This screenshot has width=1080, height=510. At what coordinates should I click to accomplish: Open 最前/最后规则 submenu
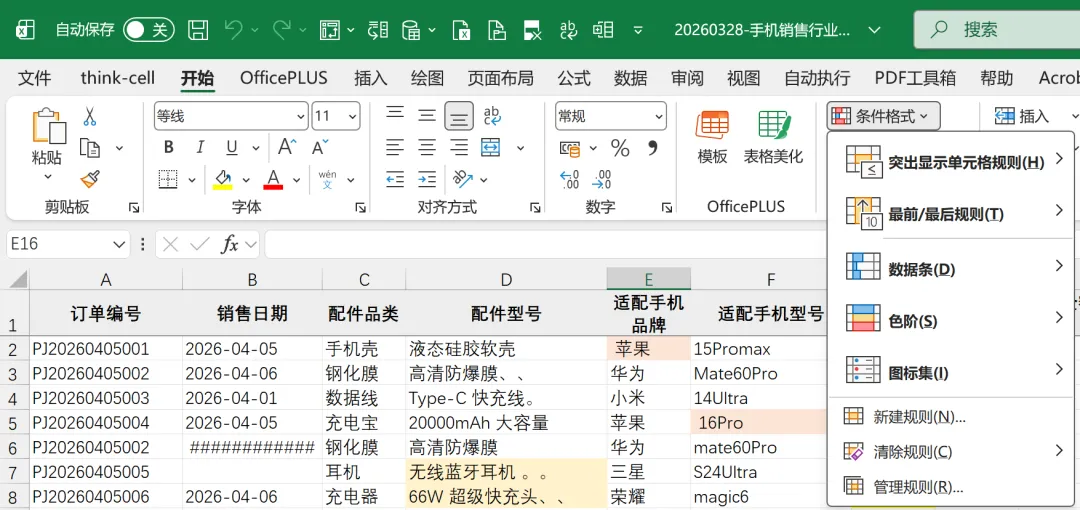pos(952,214)
